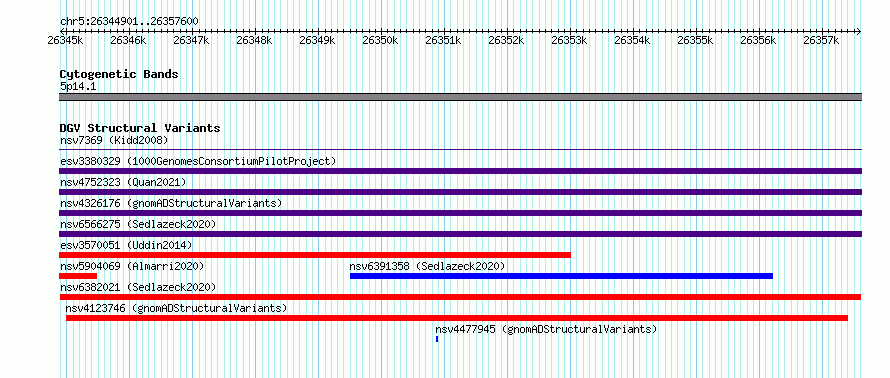Click the chr5:26344901..26357600 region label
The height and width of the screenshot is (378, 890).
pos(129,21)
